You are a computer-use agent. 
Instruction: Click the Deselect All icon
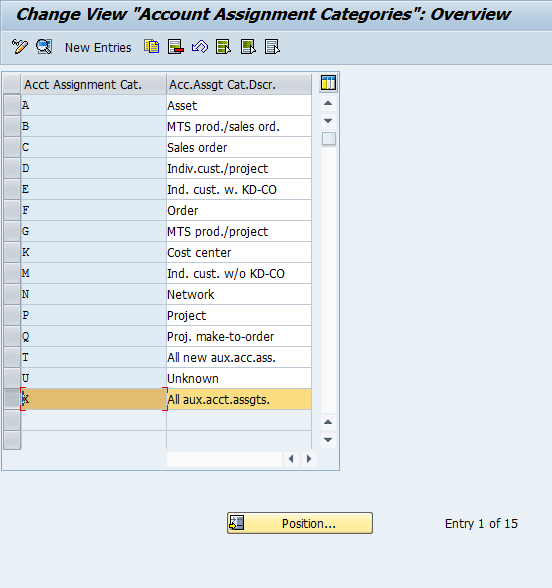tap(272, 47)
